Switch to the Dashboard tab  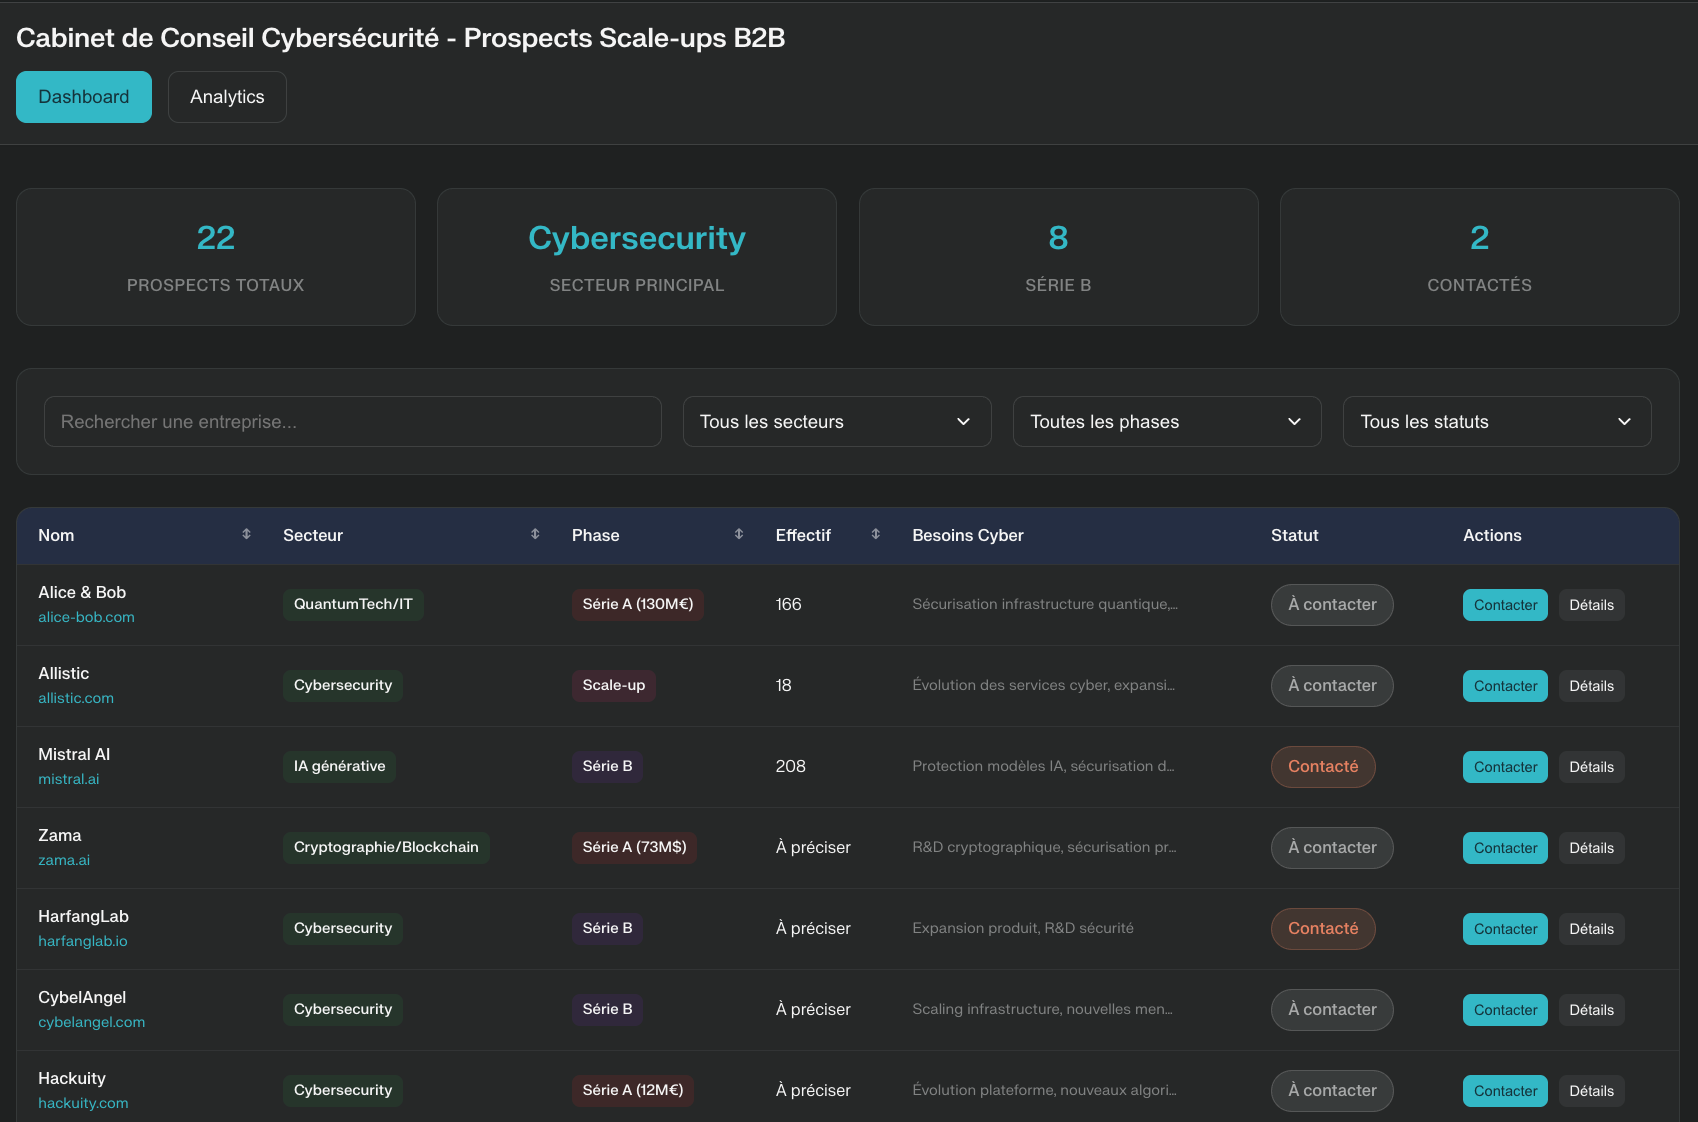click(84, 97)
